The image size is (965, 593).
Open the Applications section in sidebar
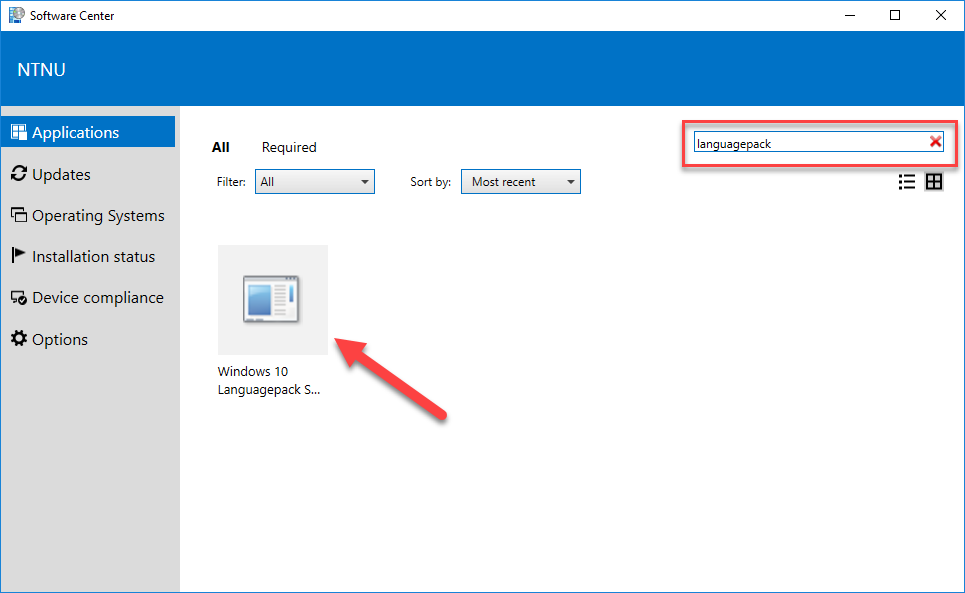click(88, 132)
